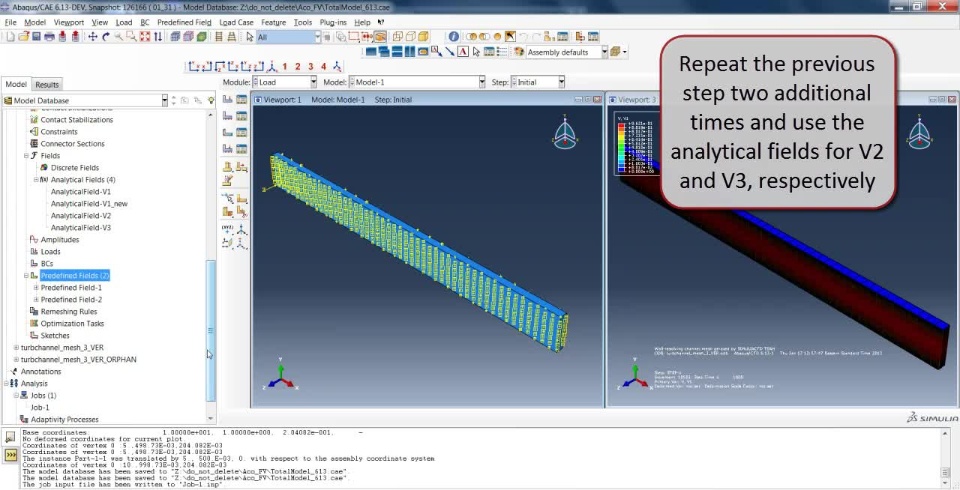The width and height of the screenshot is (960, 490).
Task: Click the Print icon in toolbar
Action: (x=50, y=37)
